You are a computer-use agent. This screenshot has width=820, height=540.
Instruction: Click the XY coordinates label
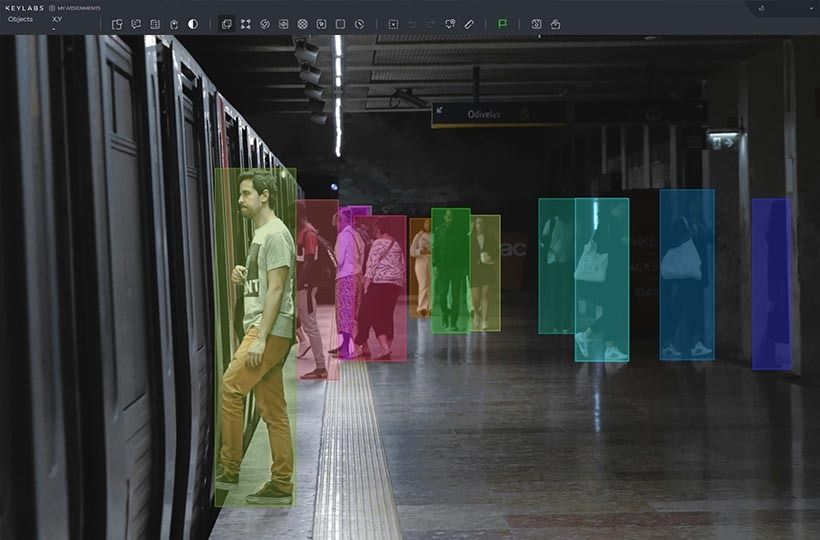(57, 19)
